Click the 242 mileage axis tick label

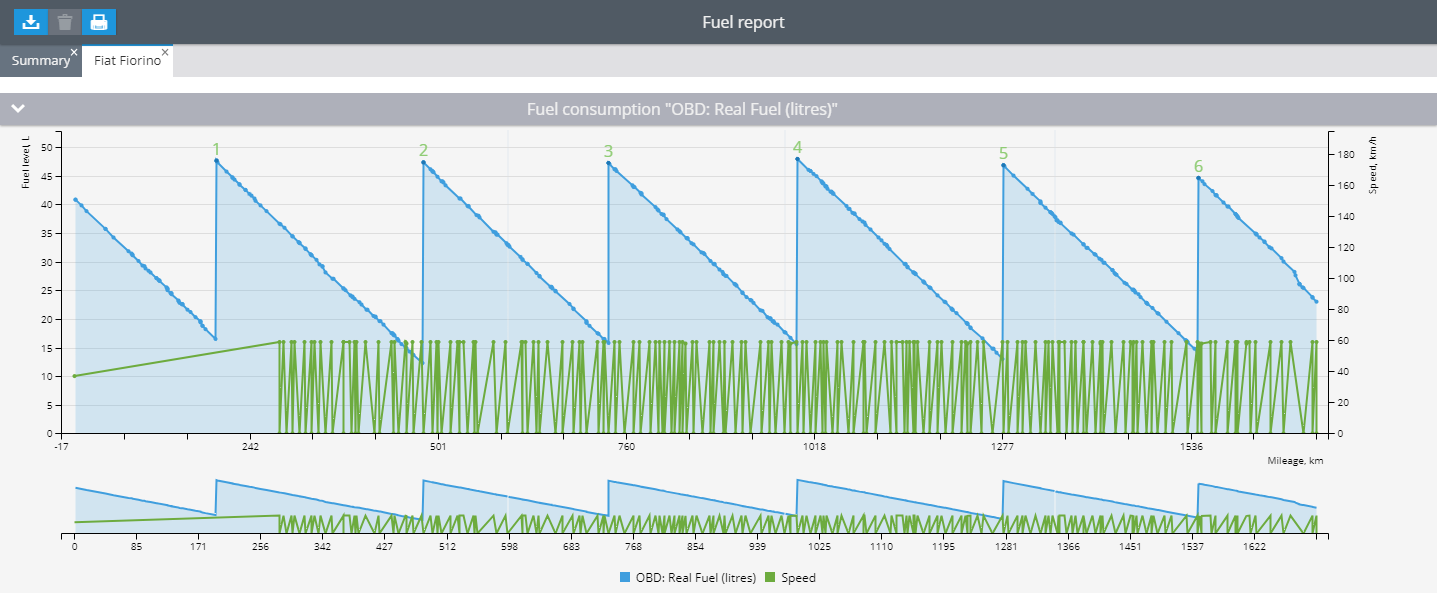[250, 446]
